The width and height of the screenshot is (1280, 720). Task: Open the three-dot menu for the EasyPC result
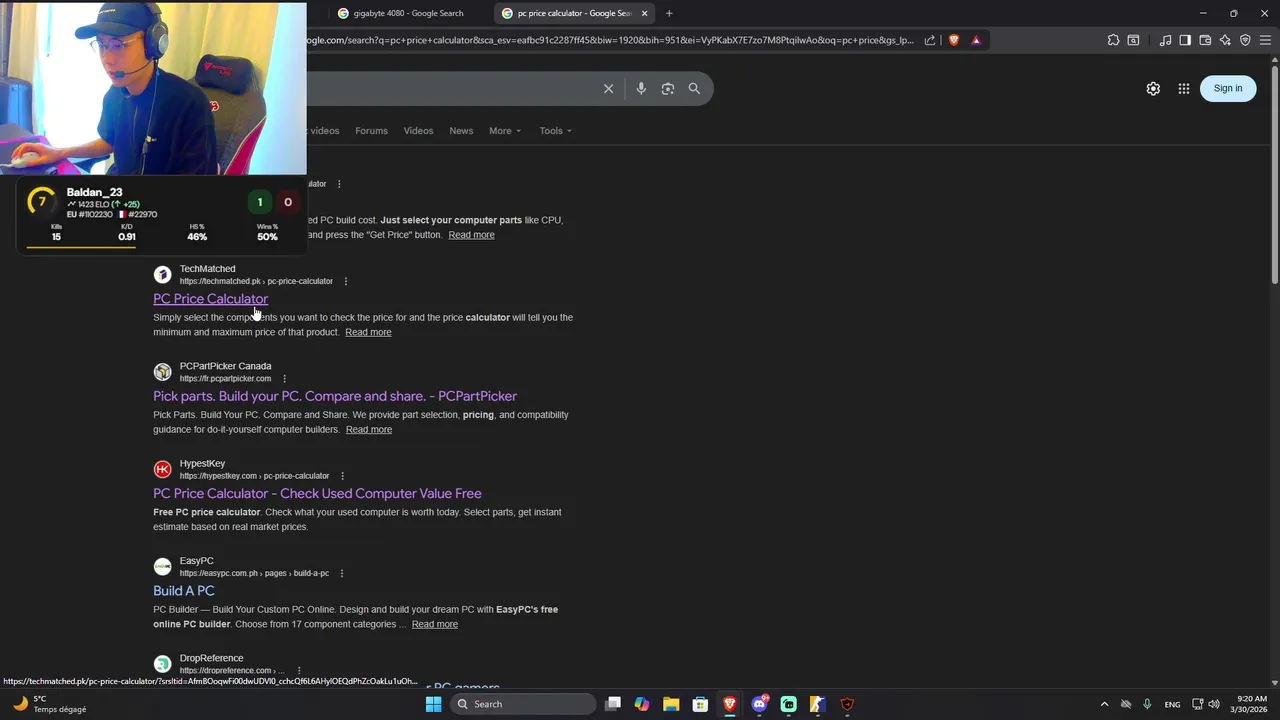(x=342, y=573)
